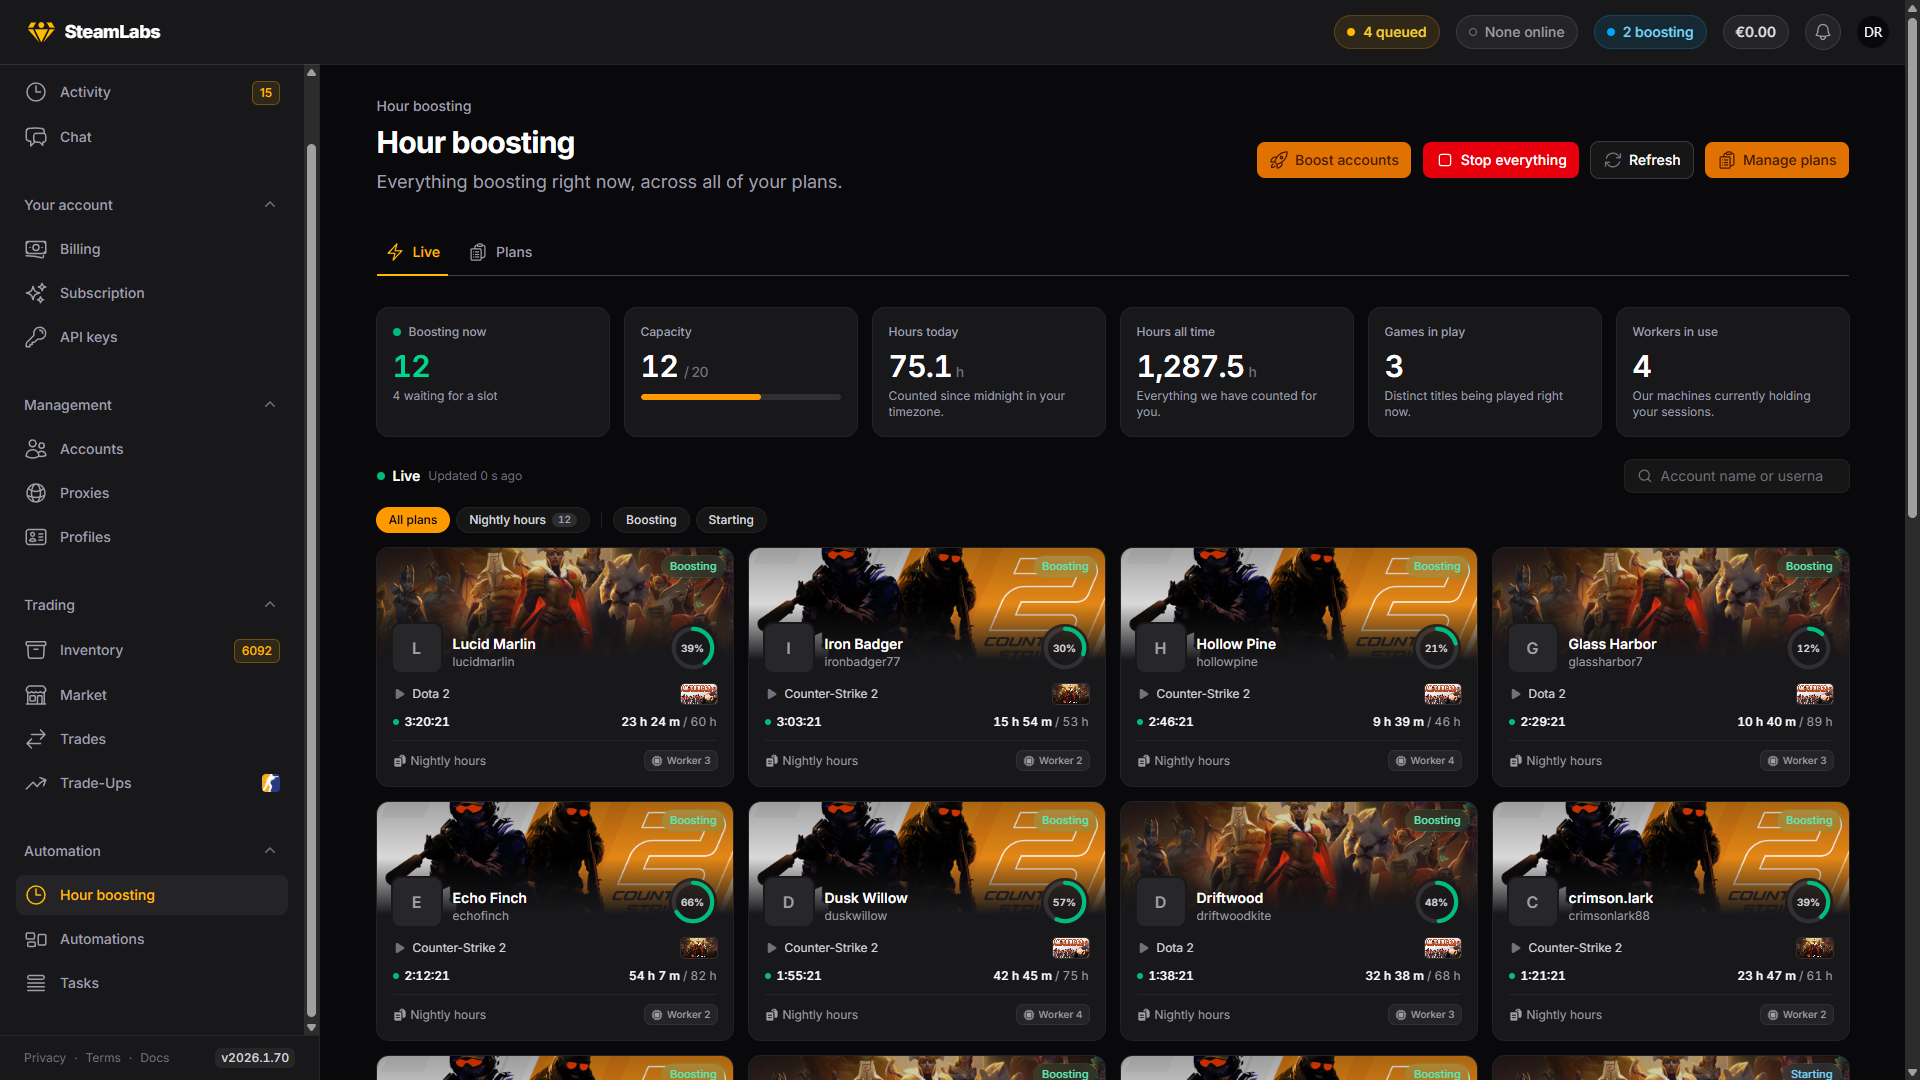Open Chat from the sidebar
The image size is (1920, 1080).
(x=152, y=137)
